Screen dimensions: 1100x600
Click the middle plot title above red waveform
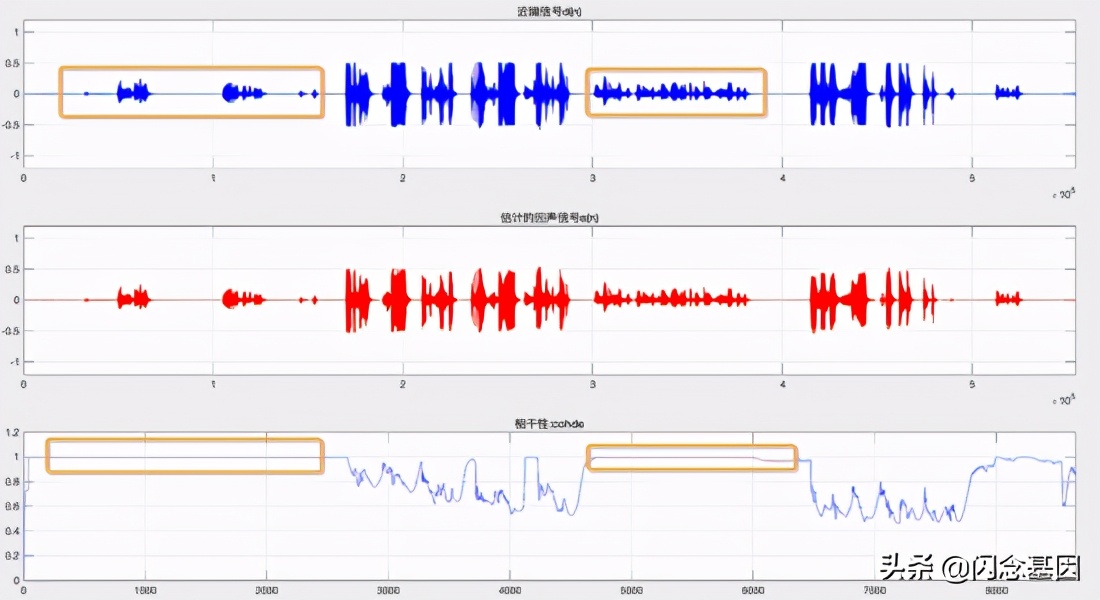pos(549,217)
